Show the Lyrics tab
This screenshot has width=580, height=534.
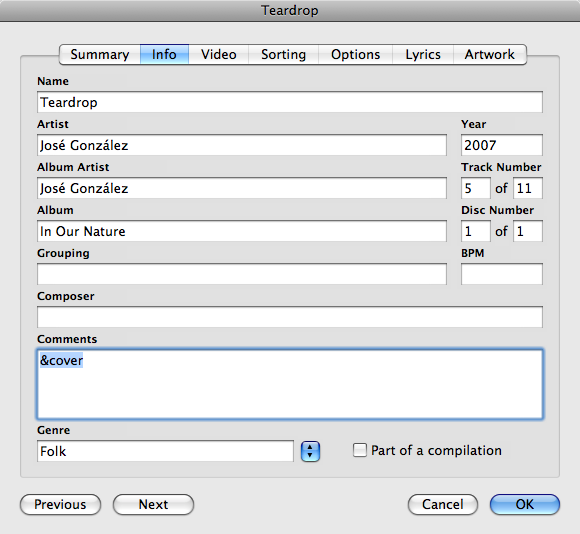pyautogui.click(x=423, y=54)
